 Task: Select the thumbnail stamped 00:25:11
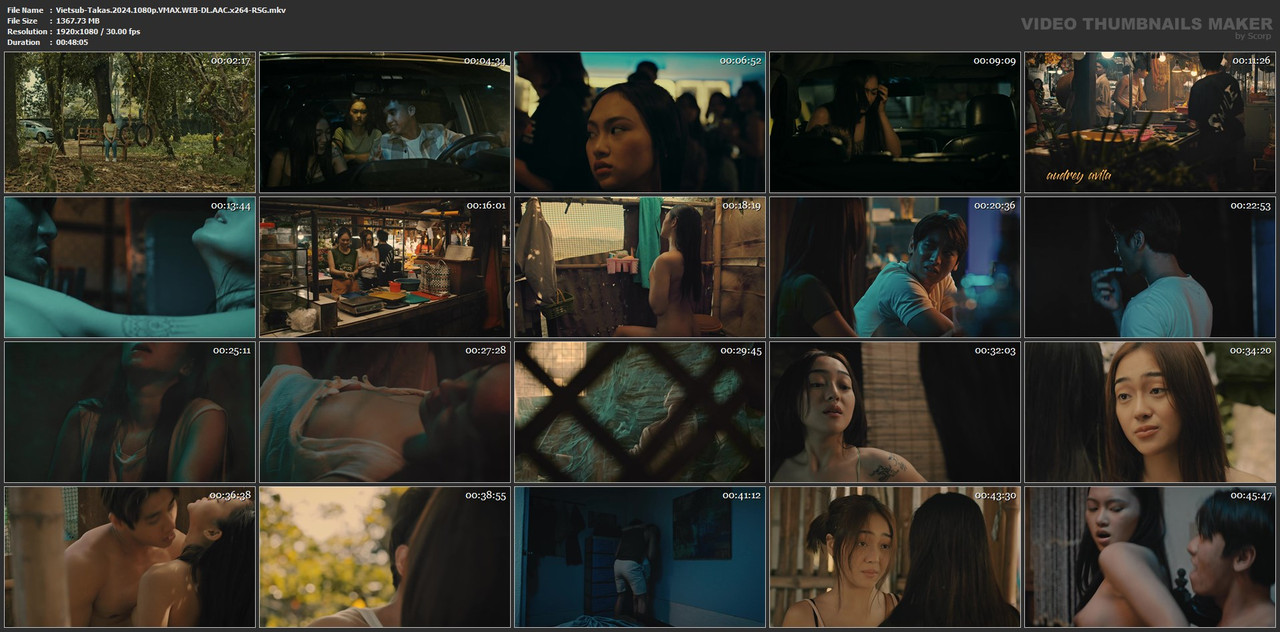[130, 412]
